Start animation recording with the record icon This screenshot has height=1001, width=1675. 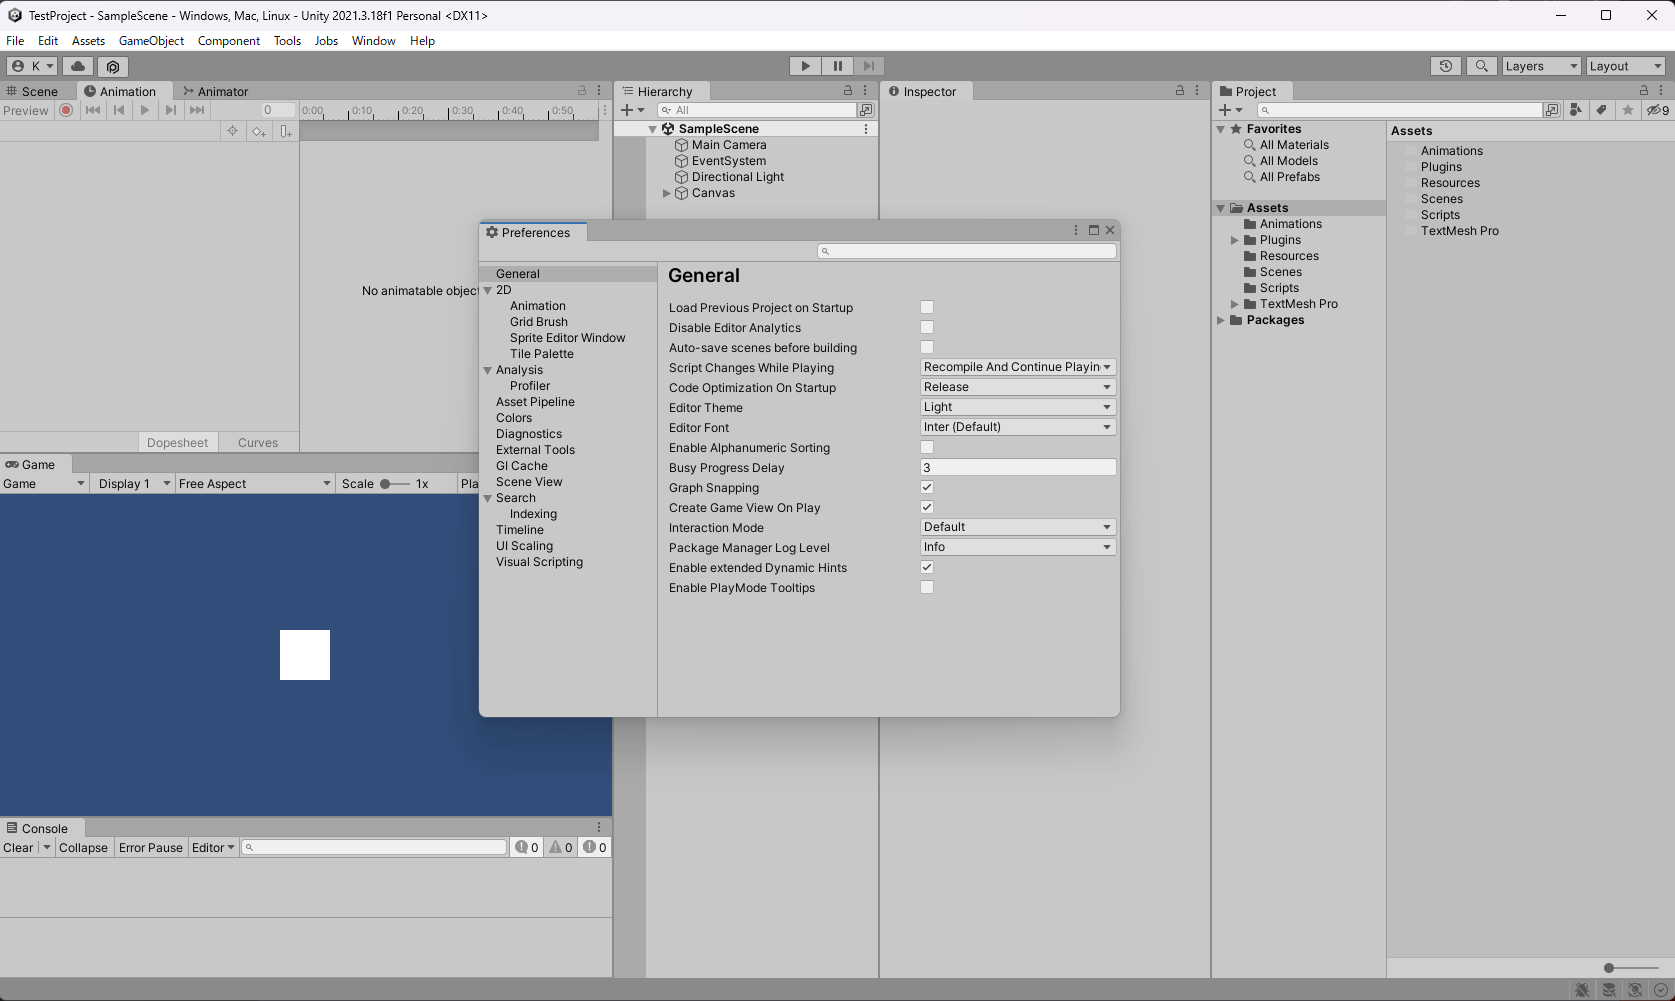(66, 110)
